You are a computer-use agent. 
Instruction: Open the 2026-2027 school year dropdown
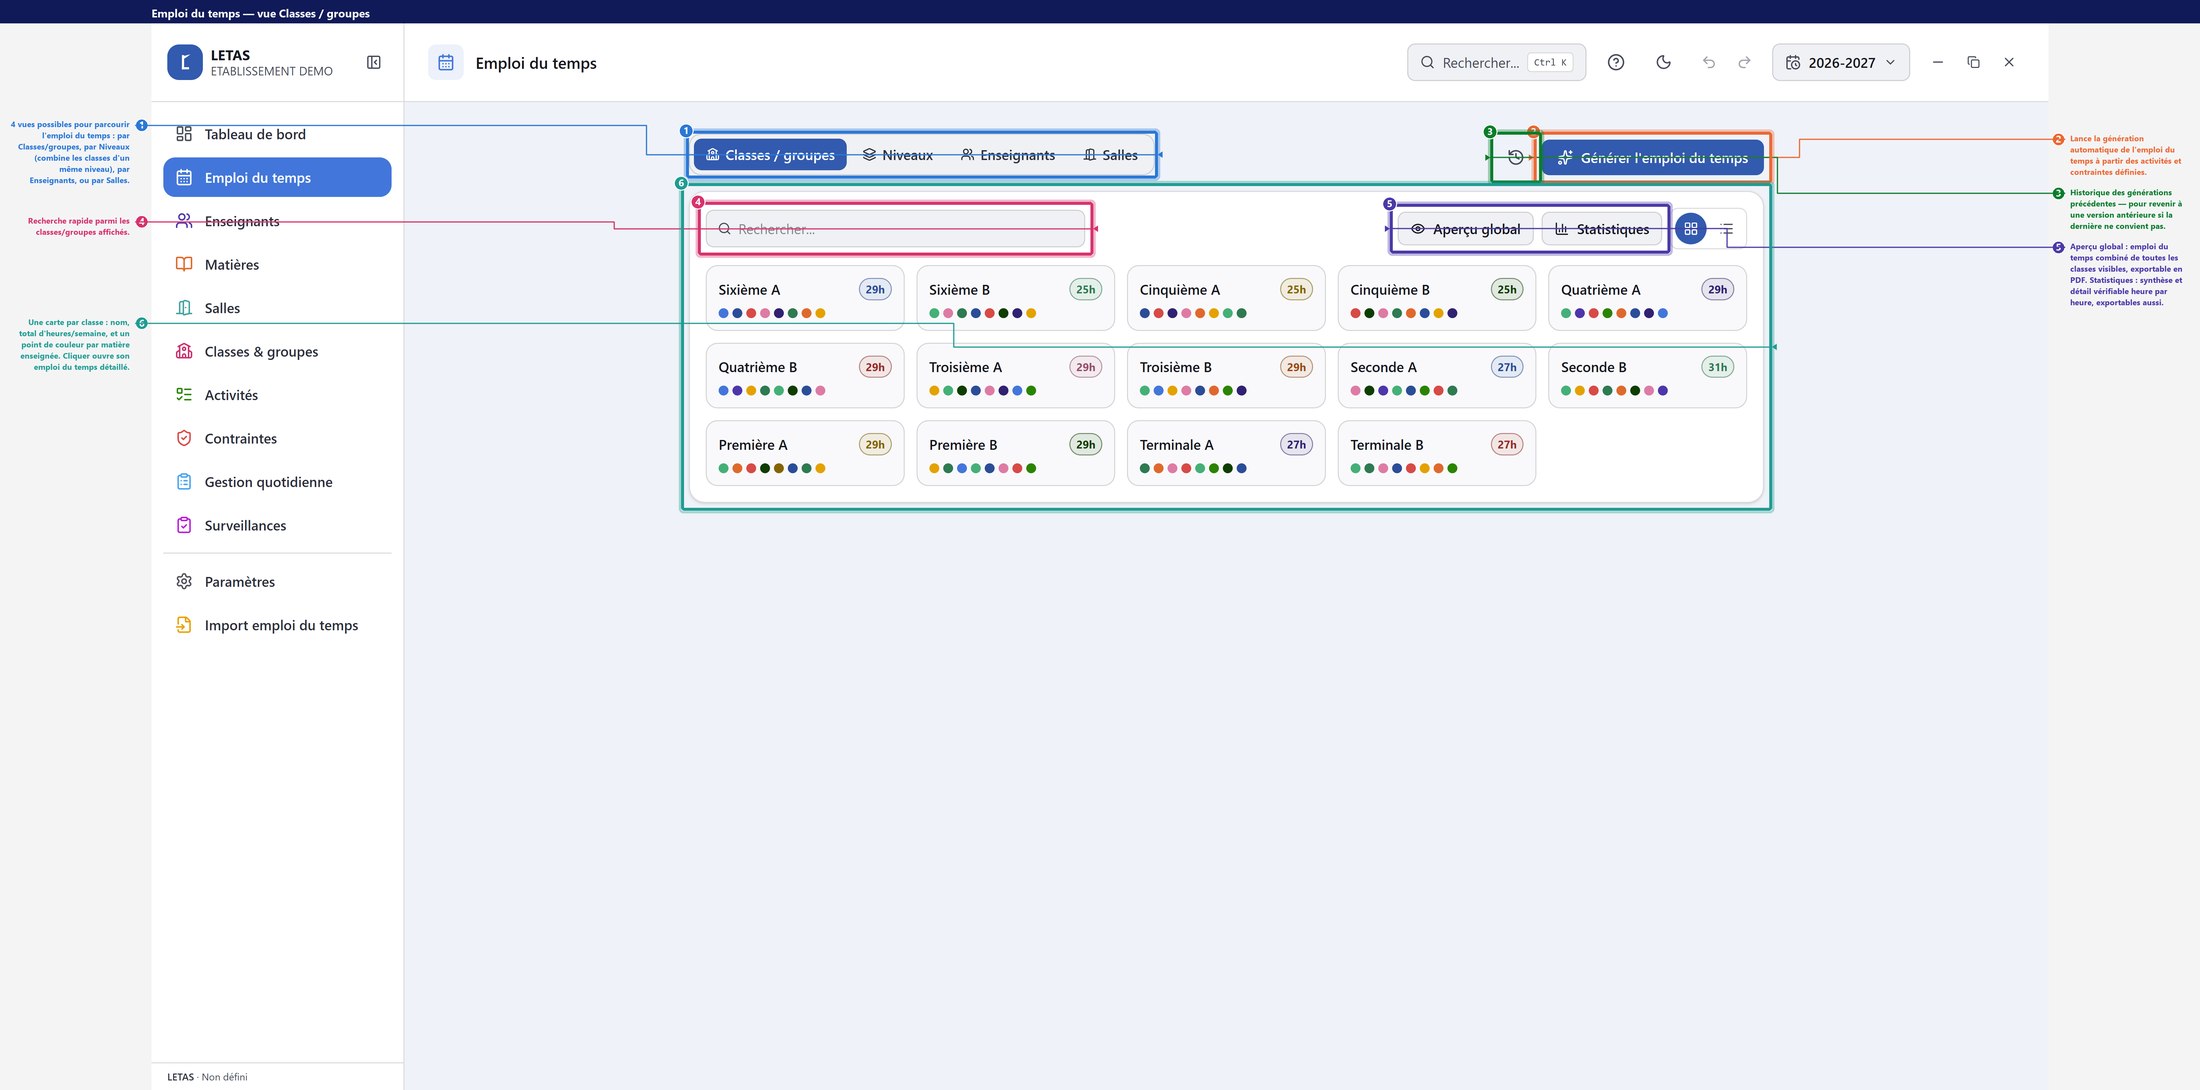pos(1841,62)
